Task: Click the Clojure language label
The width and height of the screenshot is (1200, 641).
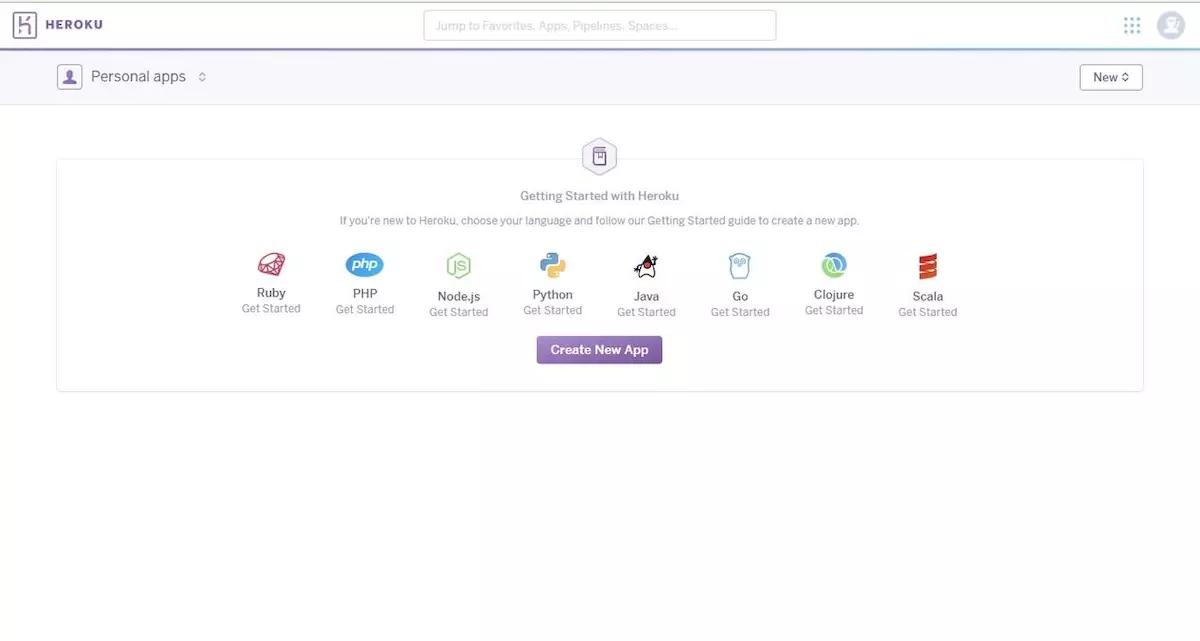Action: [x=834, y=295]
